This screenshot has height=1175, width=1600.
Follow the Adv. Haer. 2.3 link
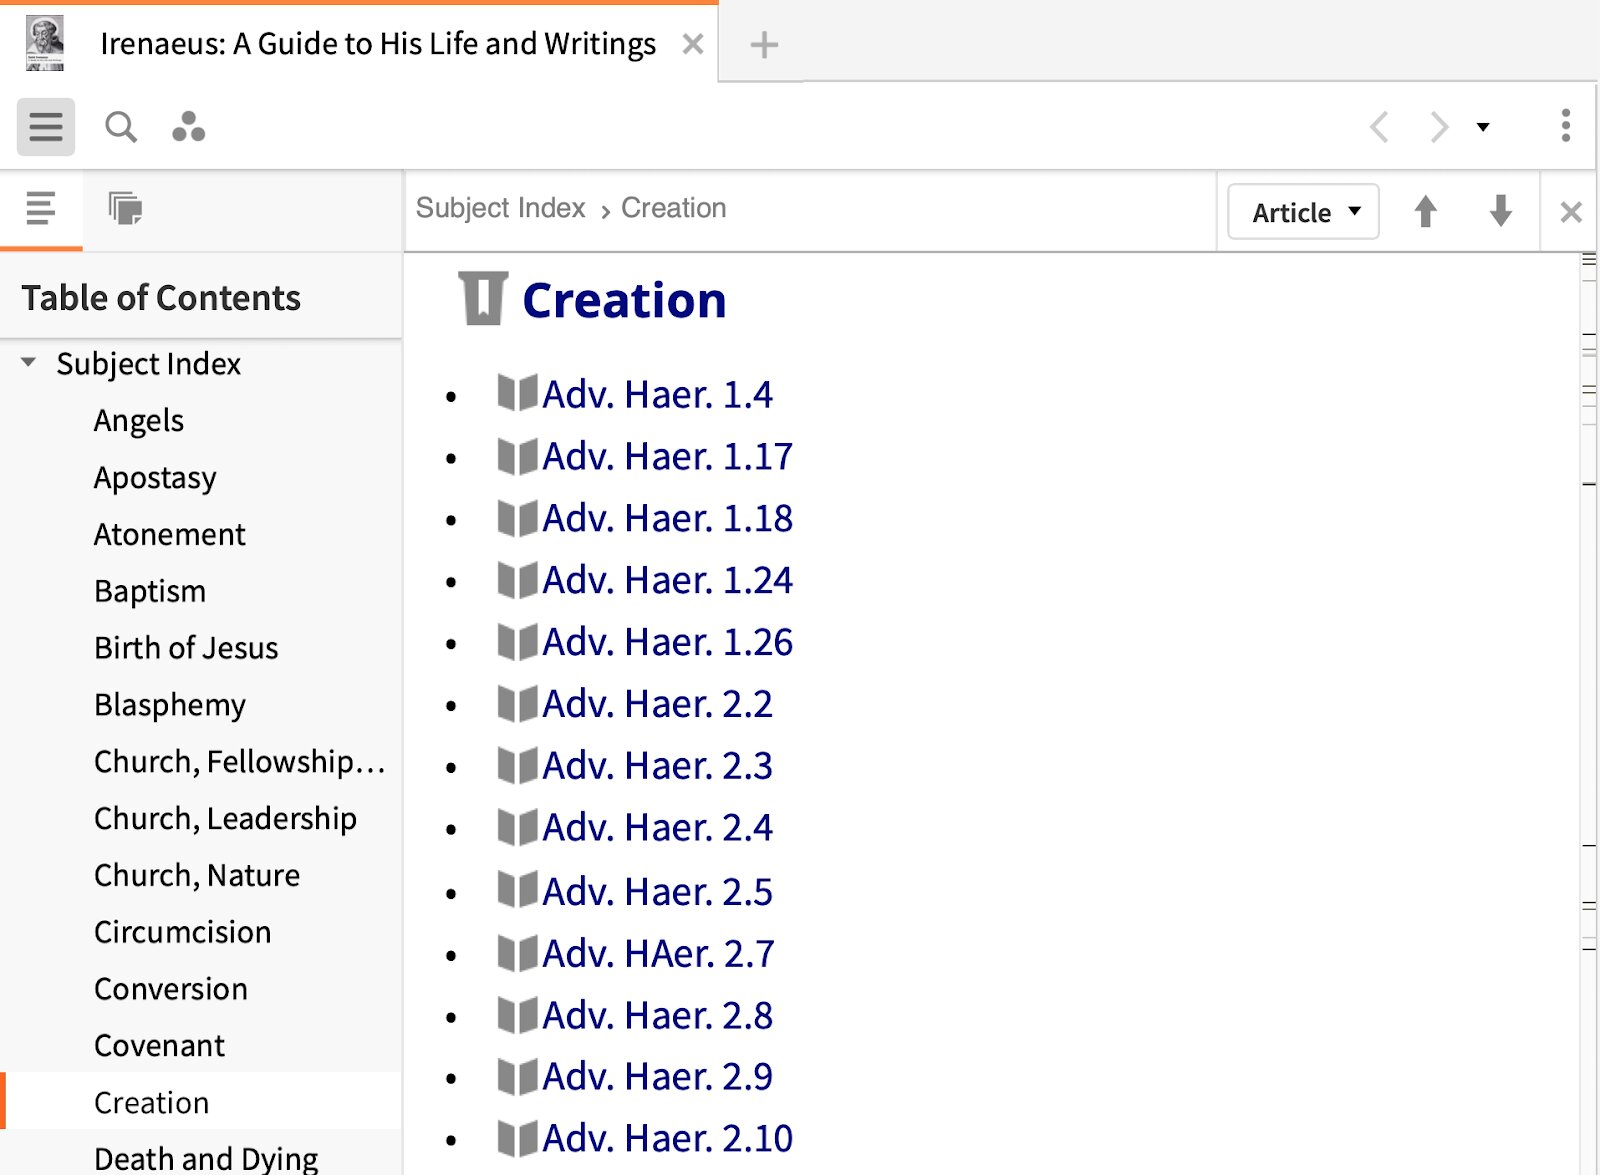(x=657, y=767)
